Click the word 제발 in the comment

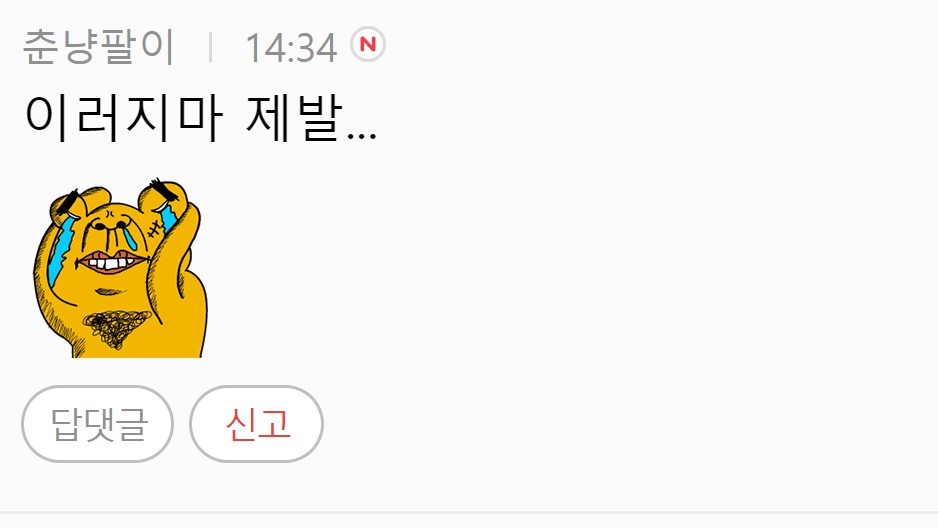[x=294, y=118]
